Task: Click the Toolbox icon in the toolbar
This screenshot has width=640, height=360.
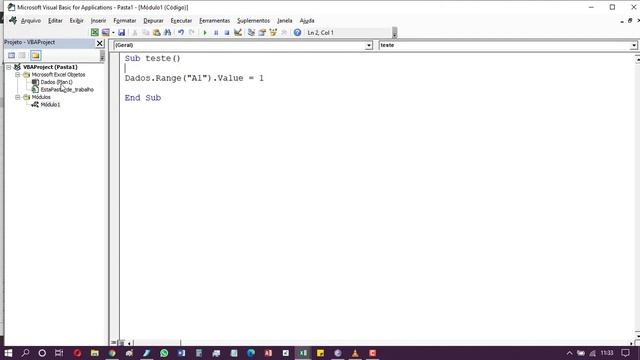Action: coord(284,32)
